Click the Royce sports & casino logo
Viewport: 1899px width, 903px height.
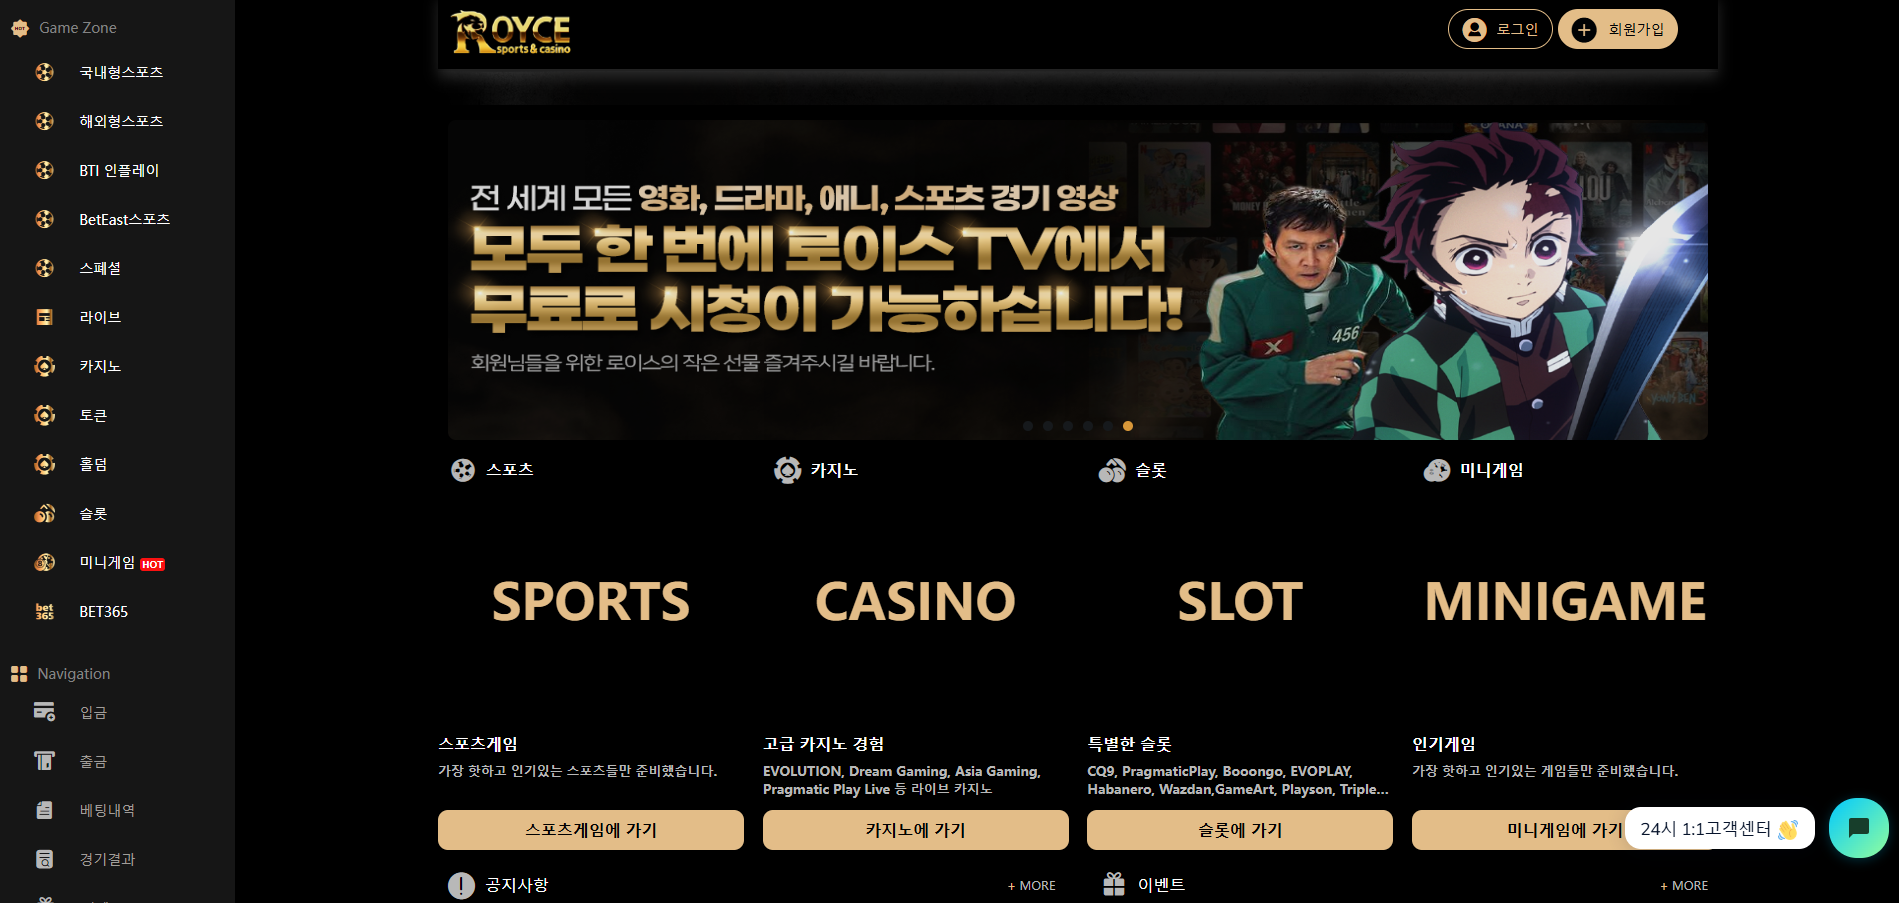pyautogui.click(x=511, y=32)
